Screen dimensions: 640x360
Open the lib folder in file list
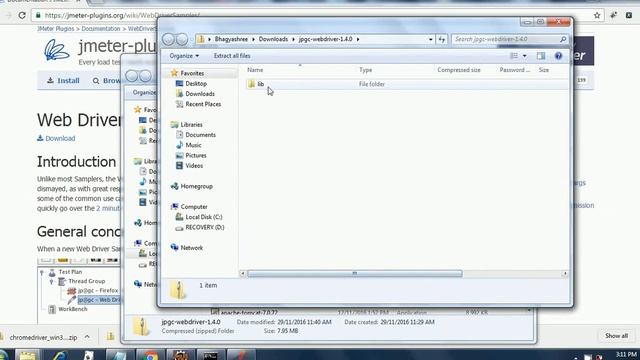(x=260, y=84)
